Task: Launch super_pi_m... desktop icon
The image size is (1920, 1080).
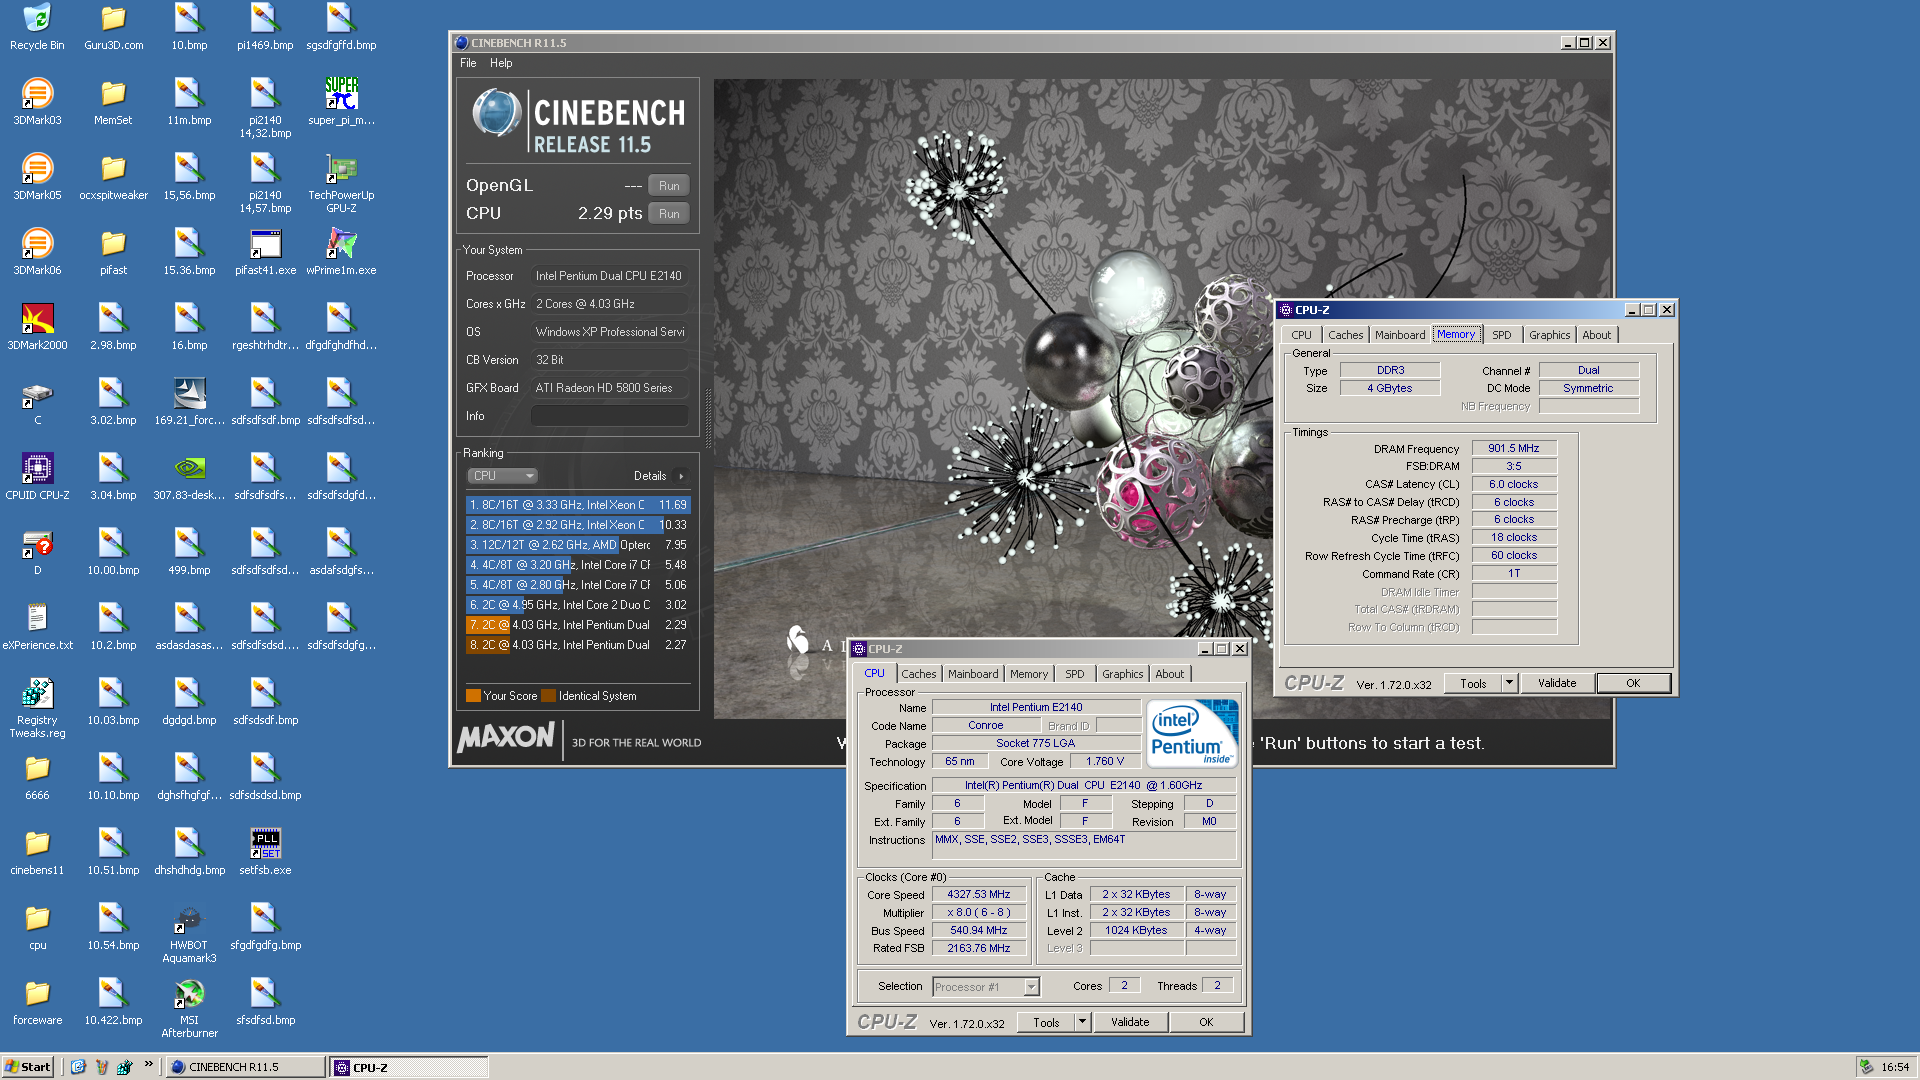Action: 341,102
